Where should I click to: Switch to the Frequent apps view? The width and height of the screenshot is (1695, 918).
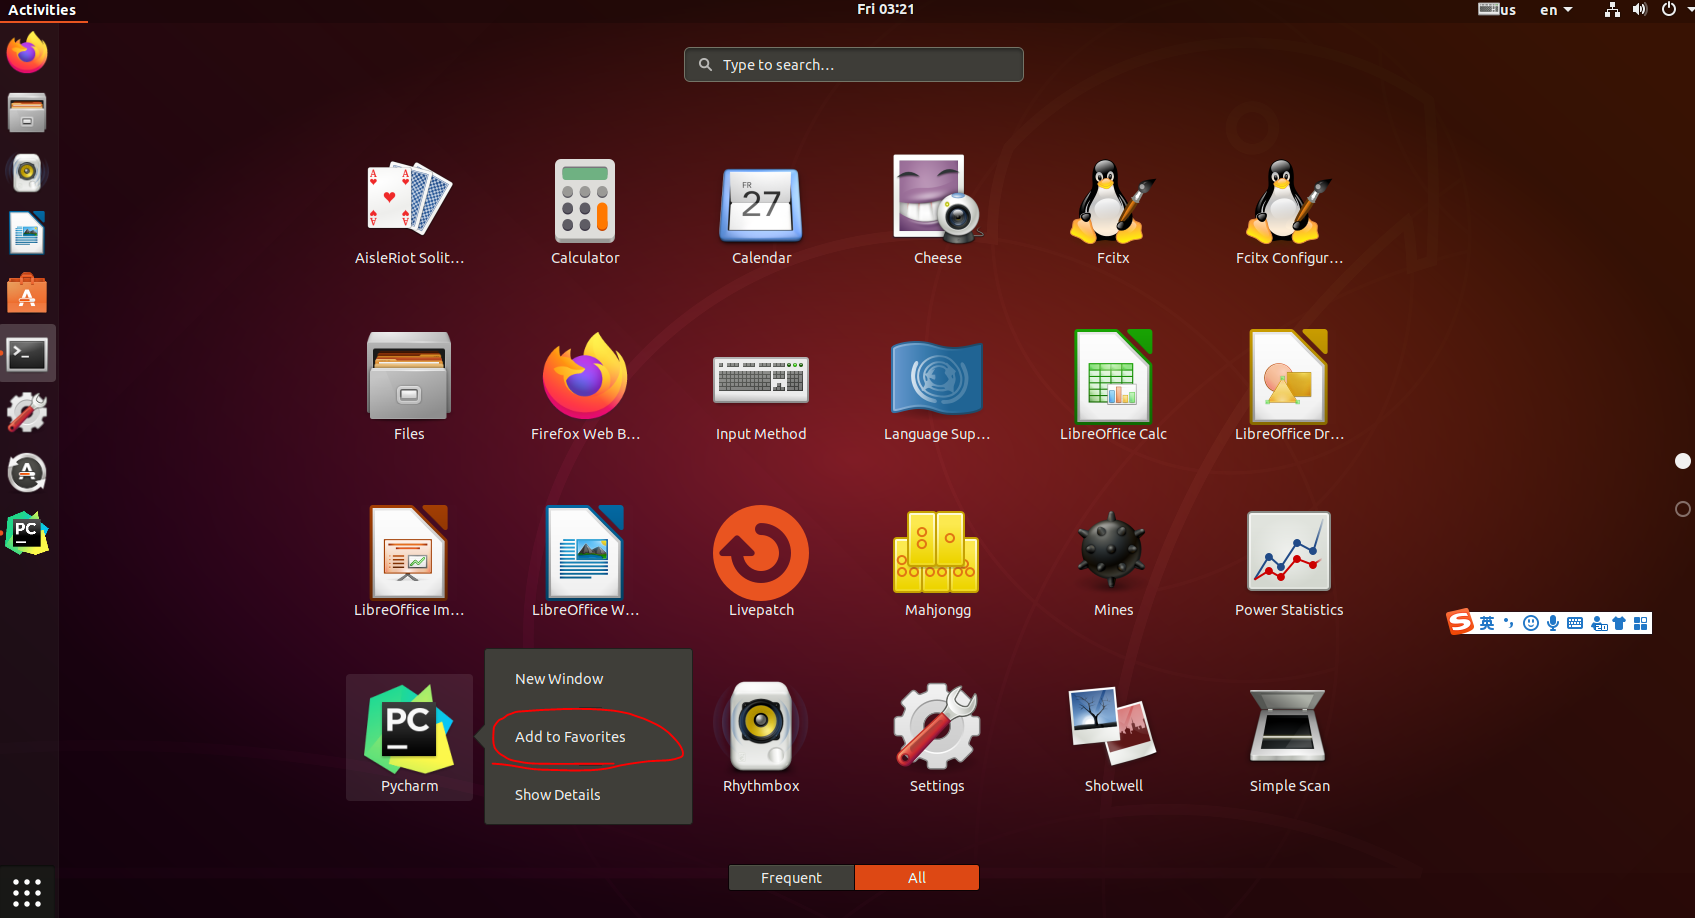click(x=790, y=877)
